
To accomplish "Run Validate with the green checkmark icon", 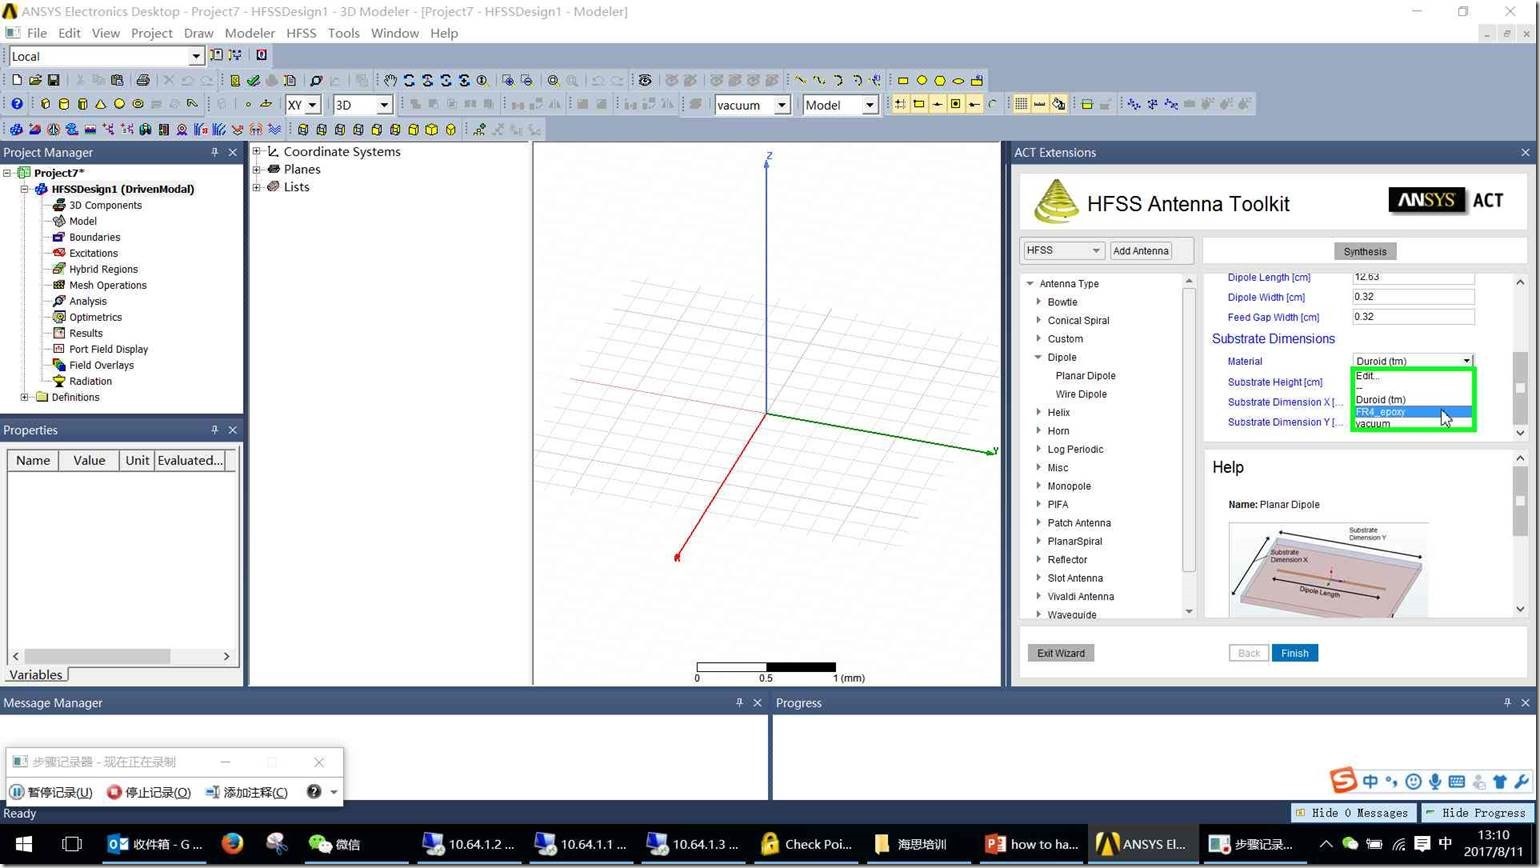I will (x=254, y=80).
